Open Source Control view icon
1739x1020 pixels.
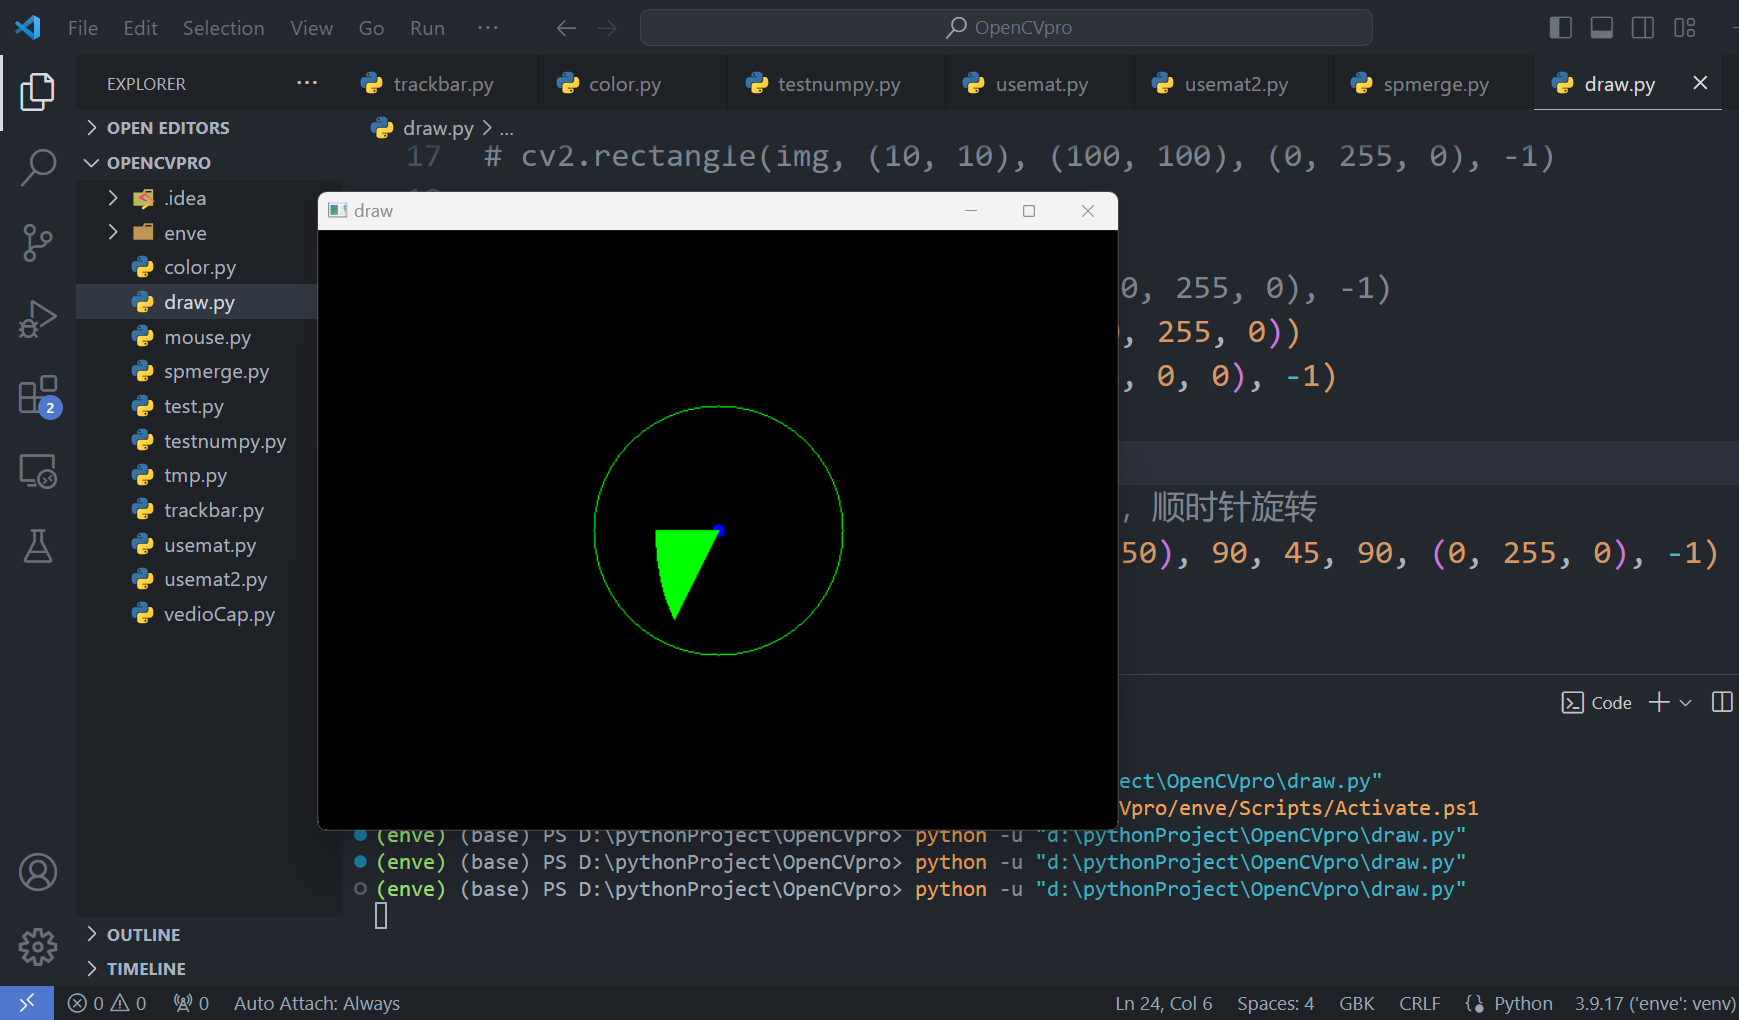point(37,243)
